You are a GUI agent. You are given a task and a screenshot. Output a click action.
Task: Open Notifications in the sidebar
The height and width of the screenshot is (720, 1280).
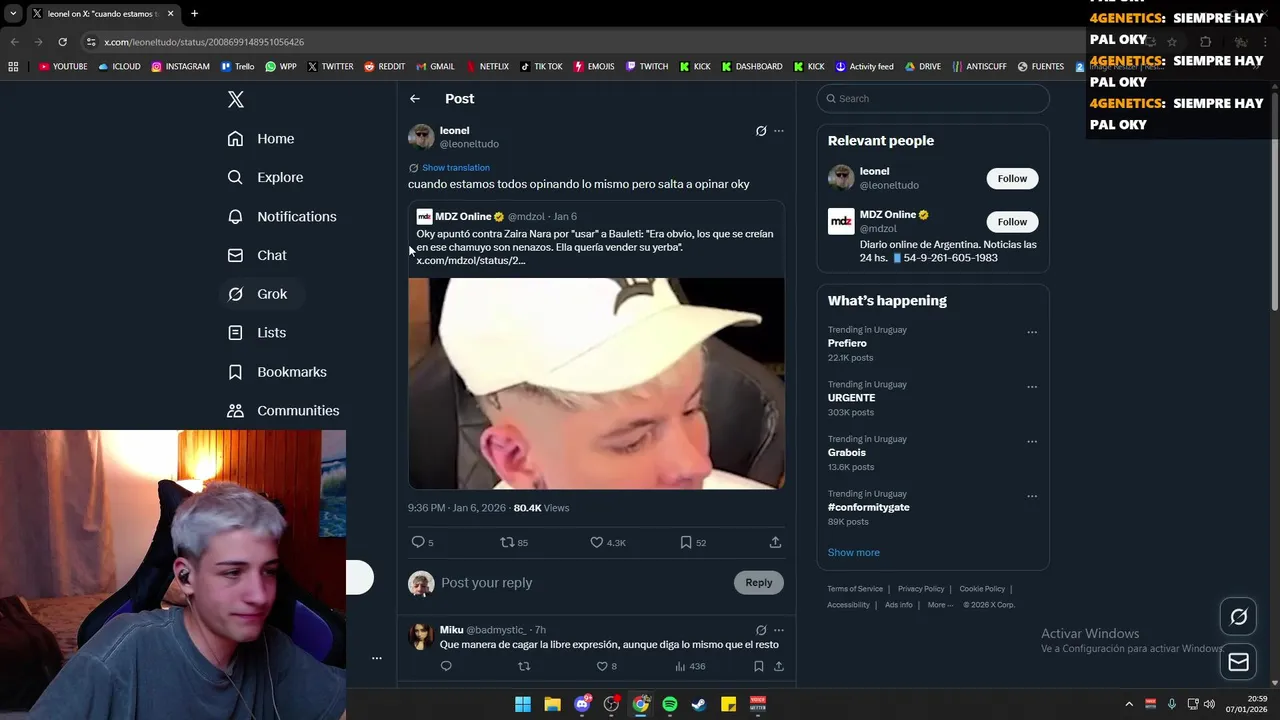tap(282, 216)
